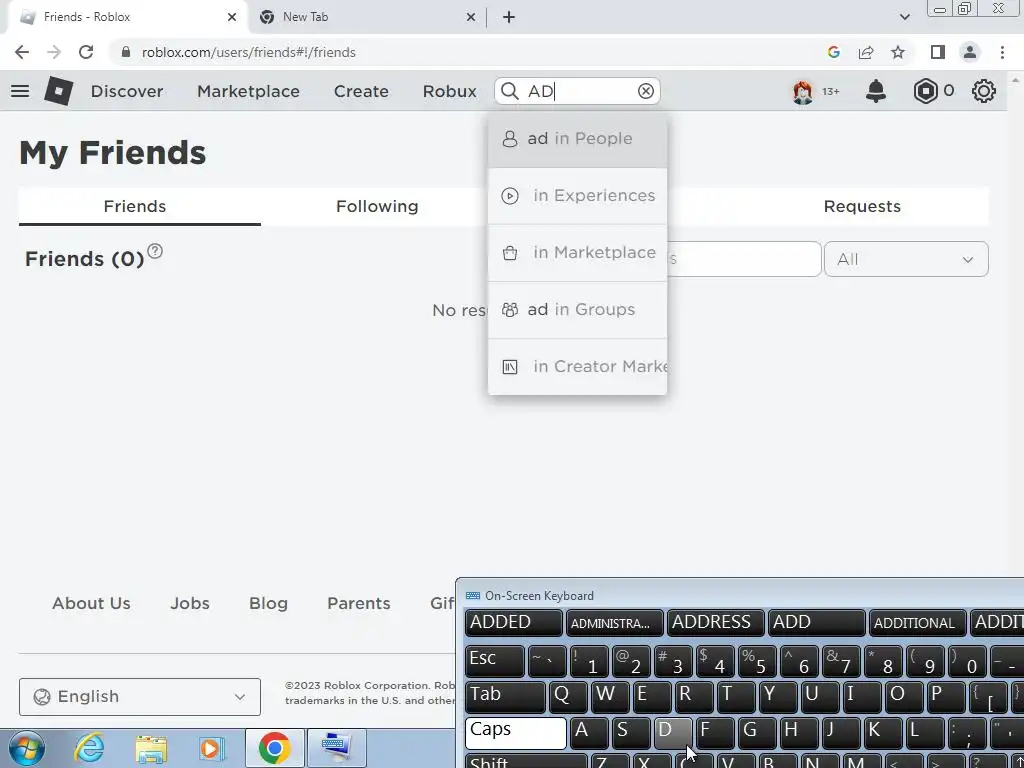Open Discover in the nav bar

(x=127, y=91)
